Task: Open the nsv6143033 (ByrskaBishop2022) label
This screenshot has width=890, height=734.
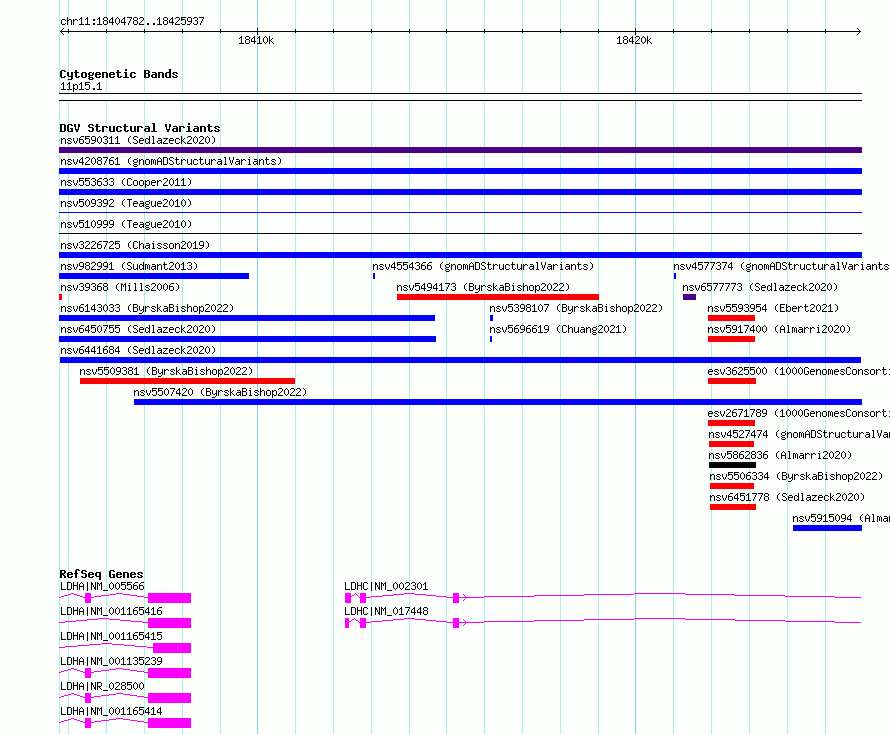Action: click(147, 308)
